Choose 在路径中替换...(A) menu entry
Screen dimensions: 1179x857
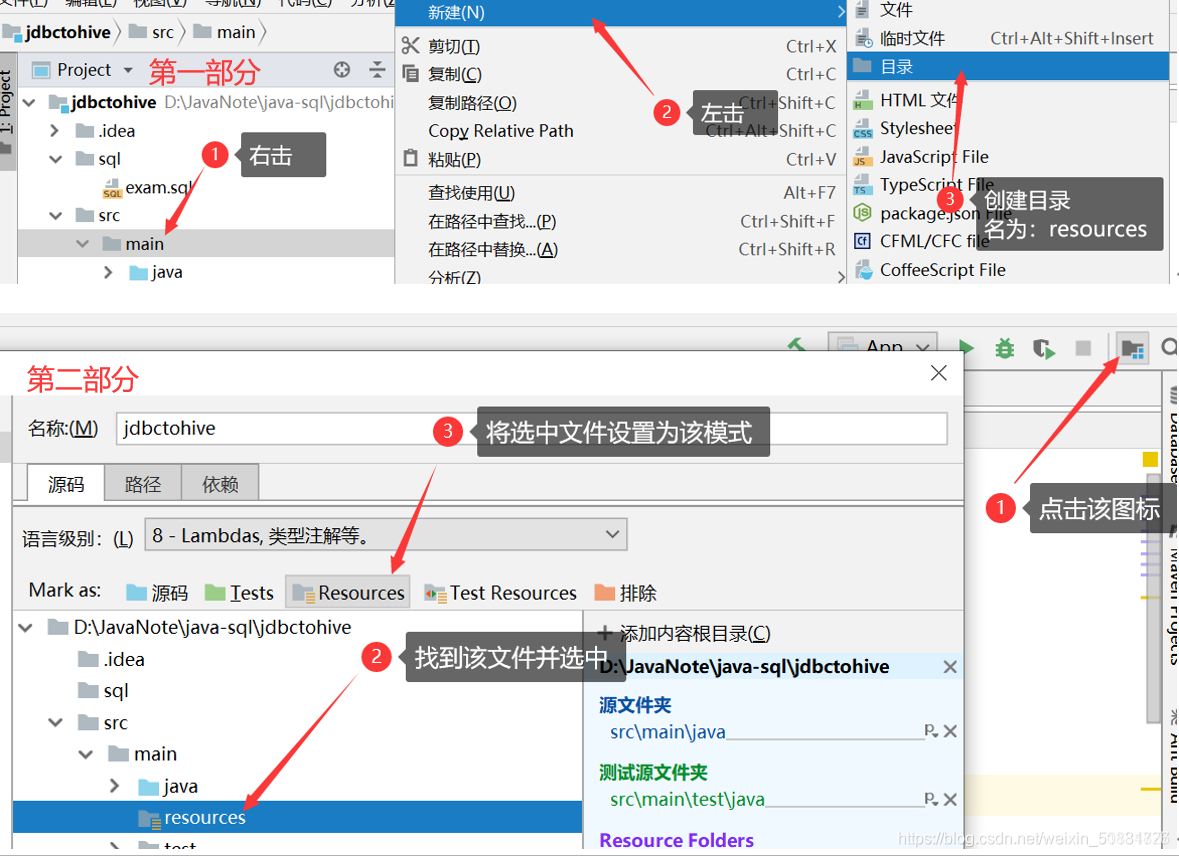(620, 250)
